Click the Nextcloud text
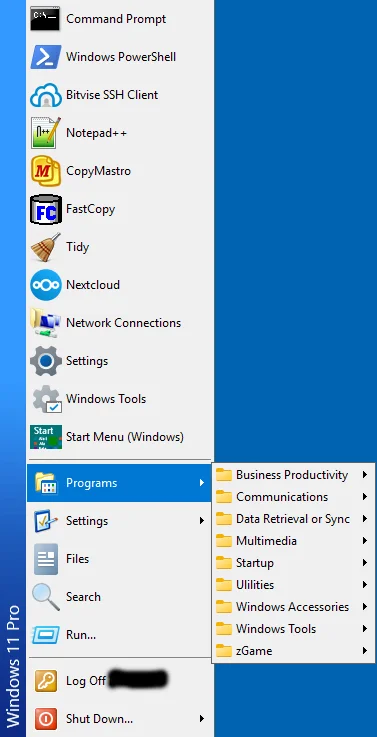The height and width of the screenshot is (737, 377). pyautogui.click(x=93, y=285)
